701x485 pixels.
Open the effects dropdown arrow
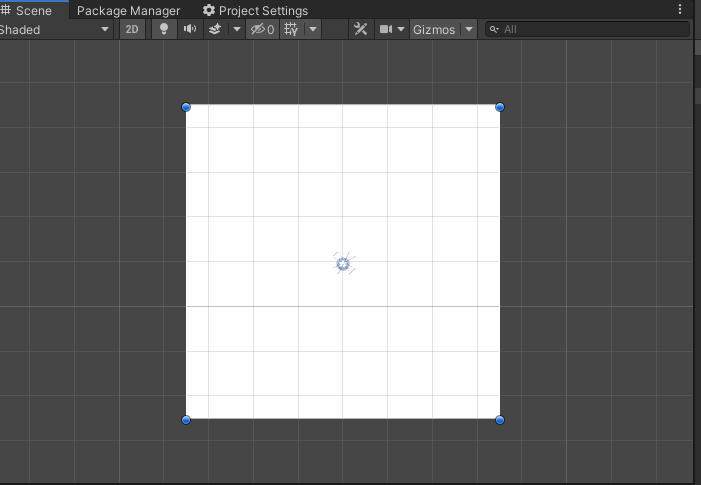[236, 30]
